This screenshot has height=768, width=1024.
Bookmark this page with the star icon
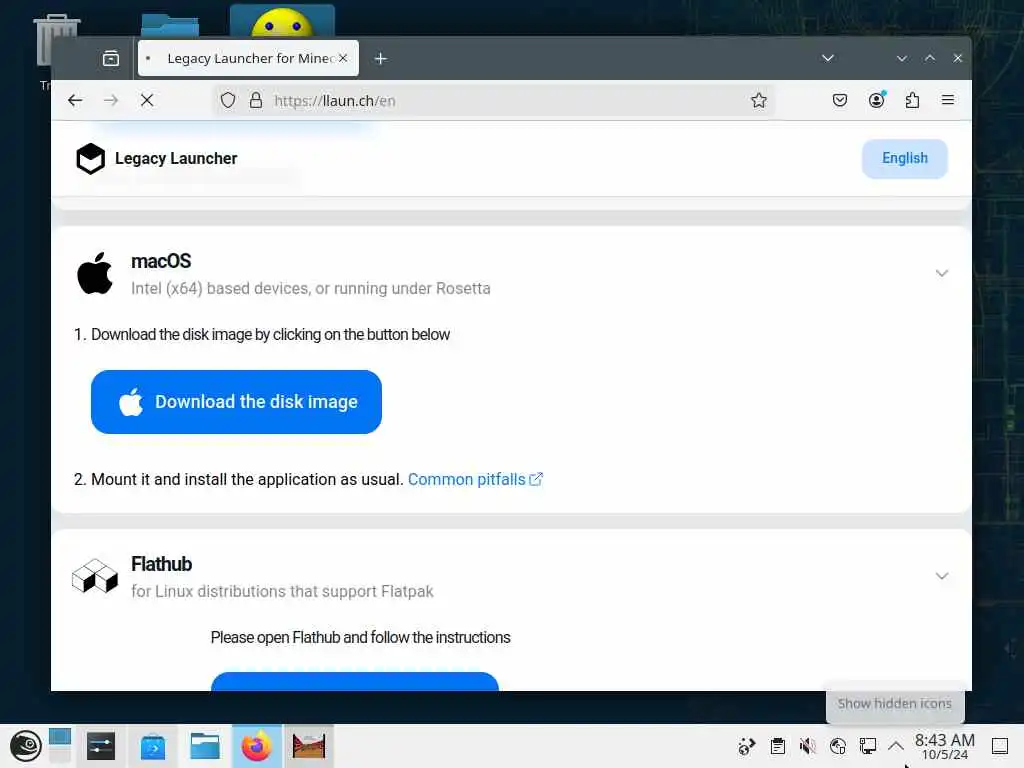tap(758, 101)
